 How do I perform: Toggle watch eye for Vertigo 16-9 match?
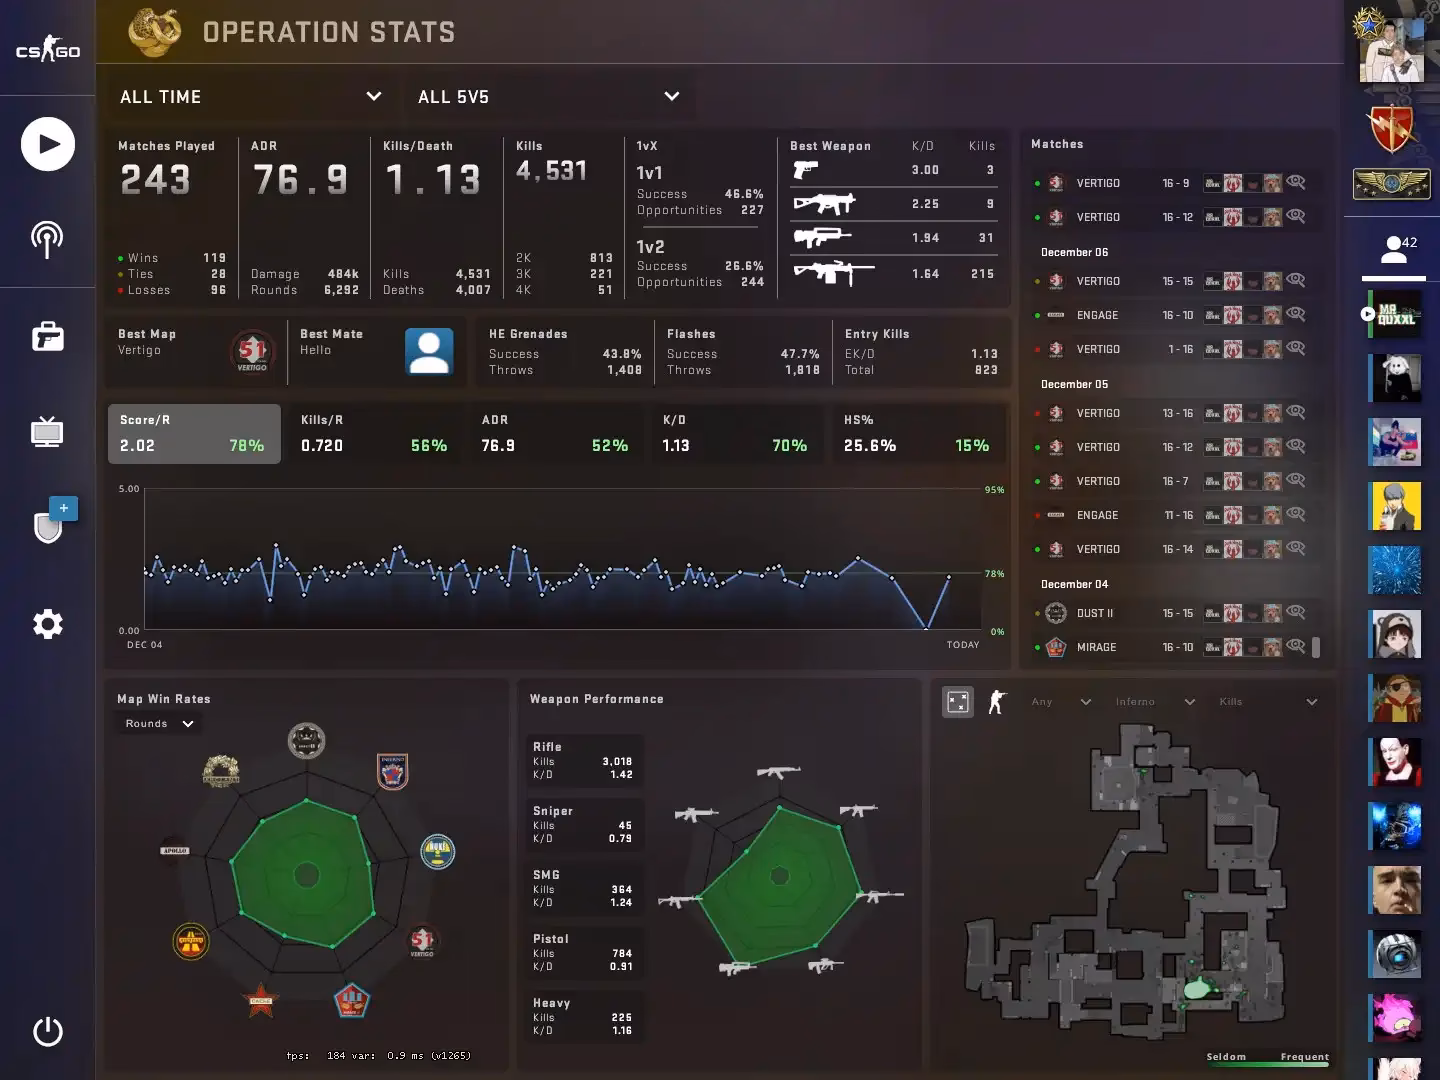pos(1296,182)
